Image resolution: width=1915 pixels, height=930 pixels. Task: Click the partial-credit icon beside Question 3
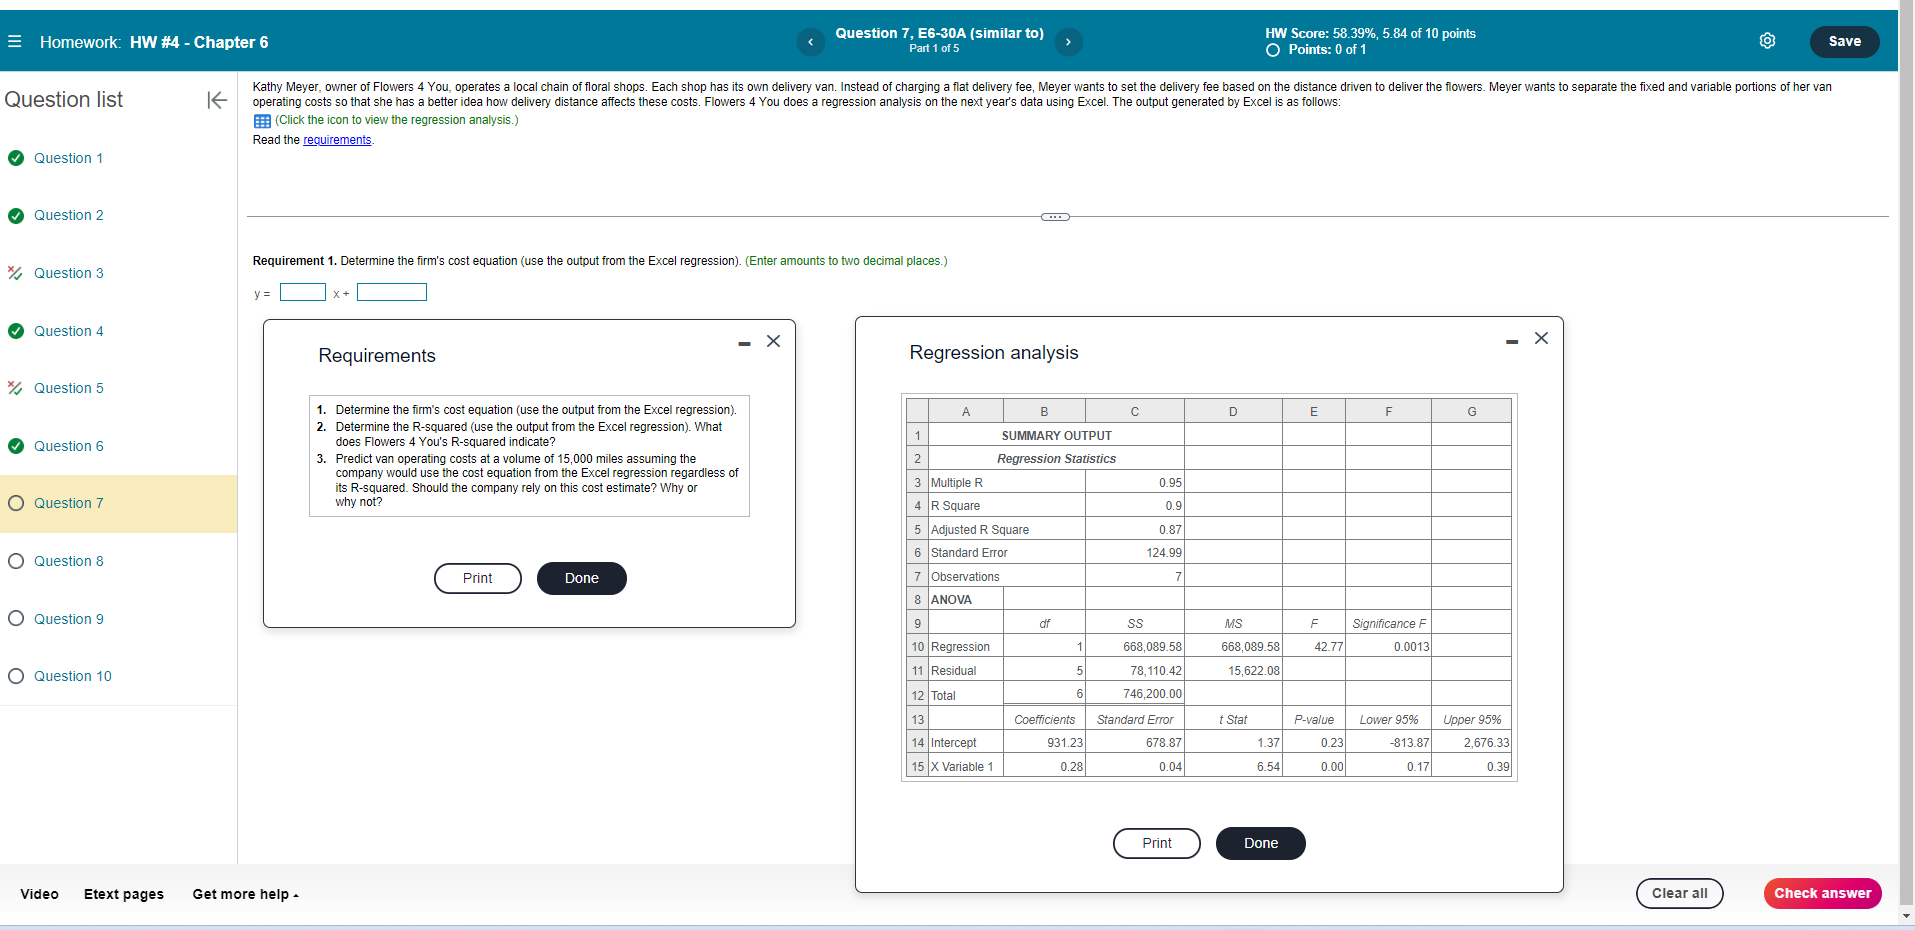(x=15, y=273)
